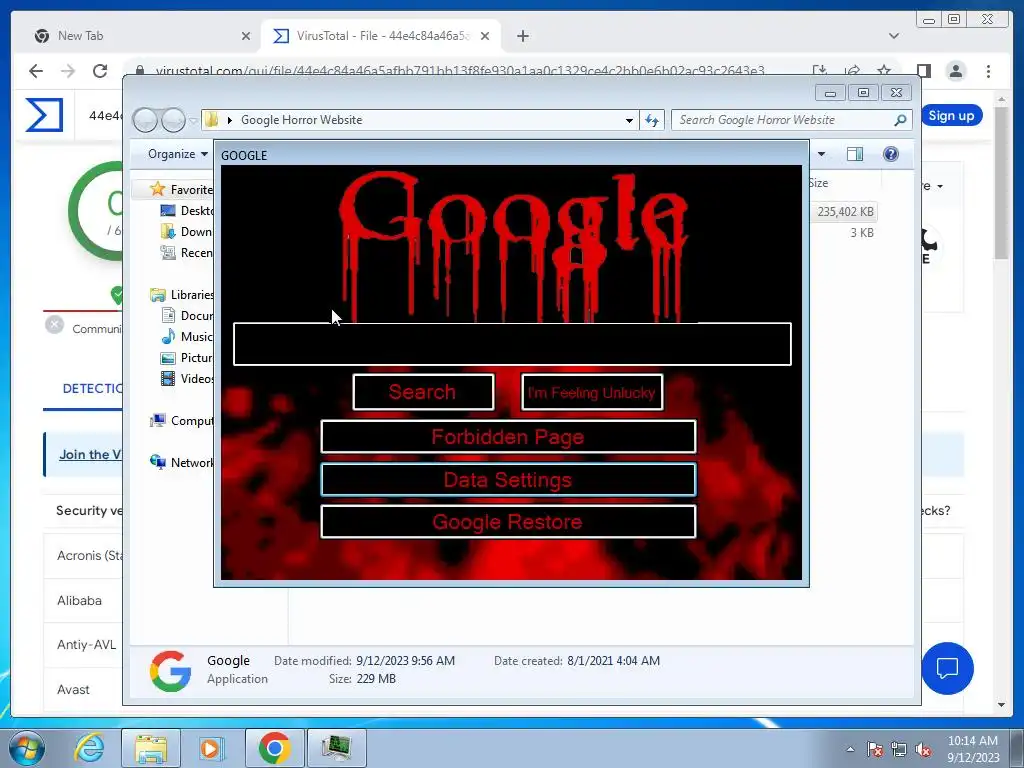Open Chrome side panel icon
The image size is (1024, 768).
(x=923, y=71)
